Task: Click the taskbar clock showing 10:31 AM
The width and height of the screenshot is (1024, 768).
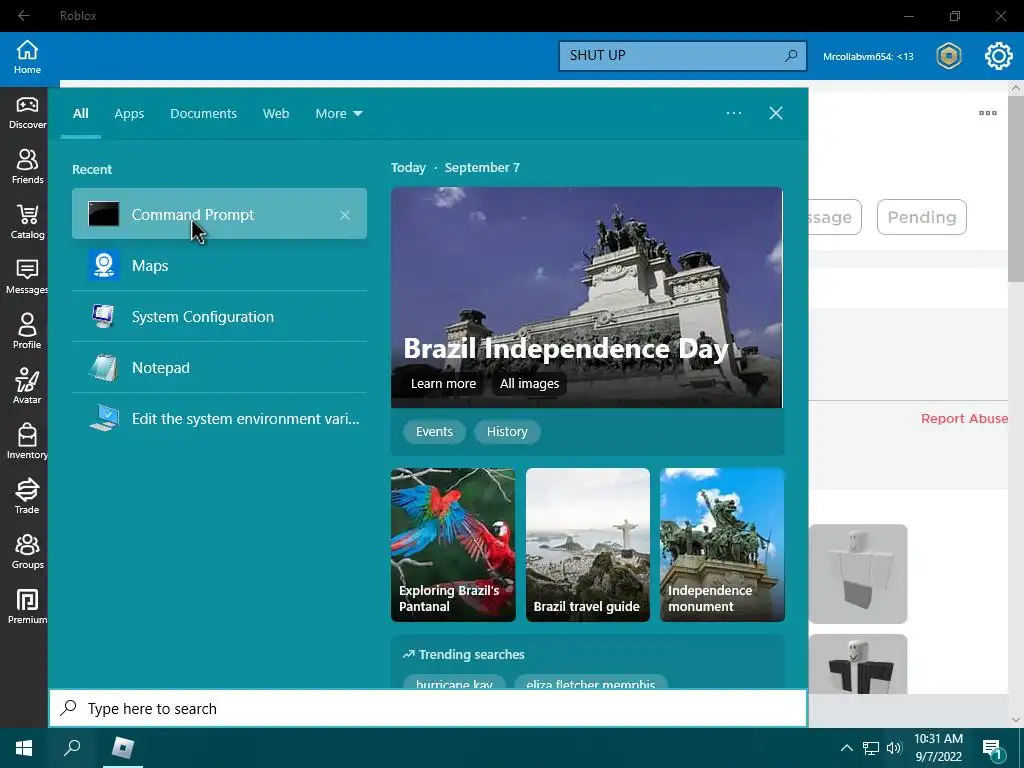Action: [938, 748]
